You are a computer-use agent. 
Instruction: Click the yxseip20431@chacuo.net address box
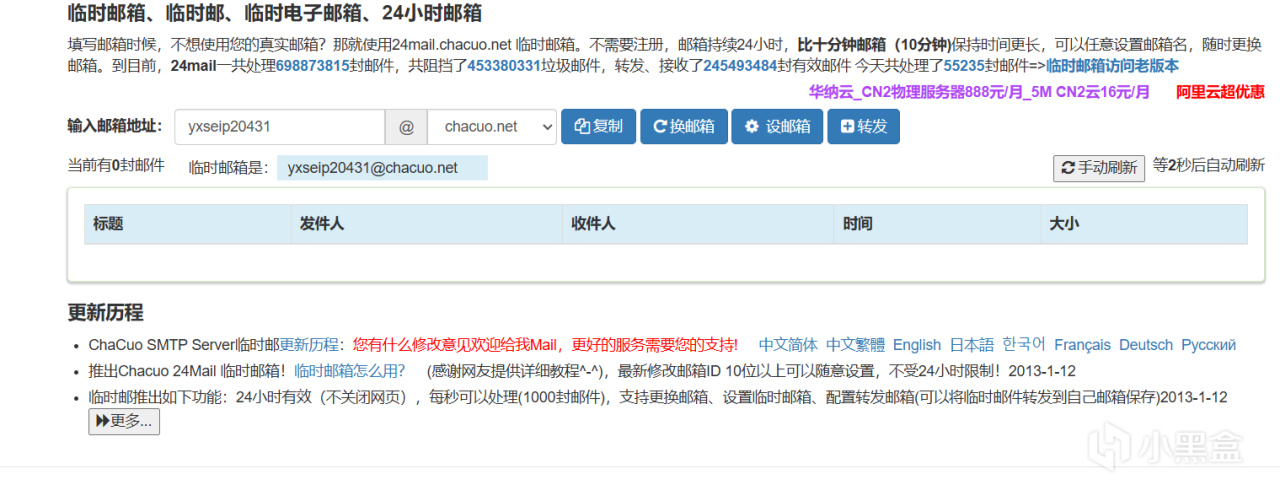coord(382,168)
